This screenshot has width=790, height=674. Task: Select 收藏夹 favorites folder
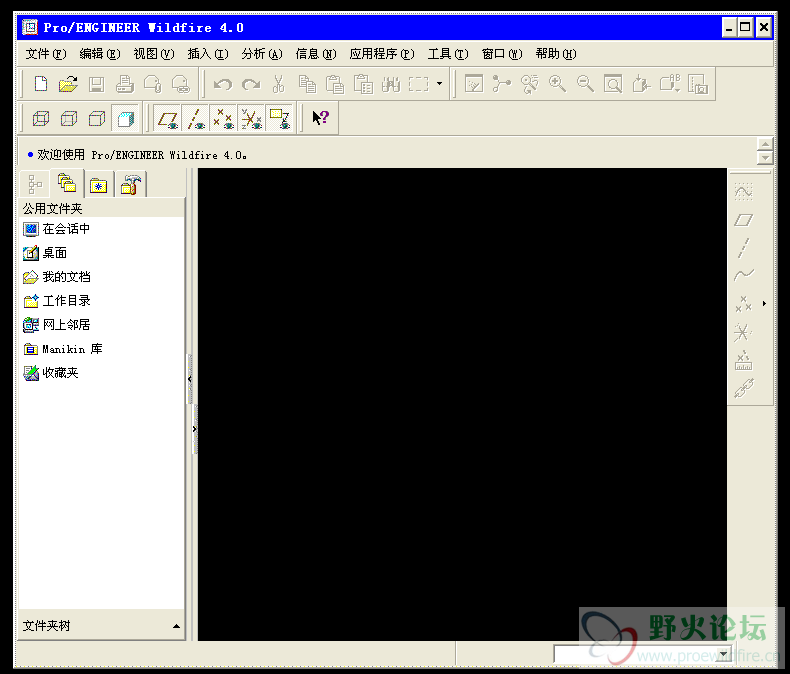click(x=51, y=373)
